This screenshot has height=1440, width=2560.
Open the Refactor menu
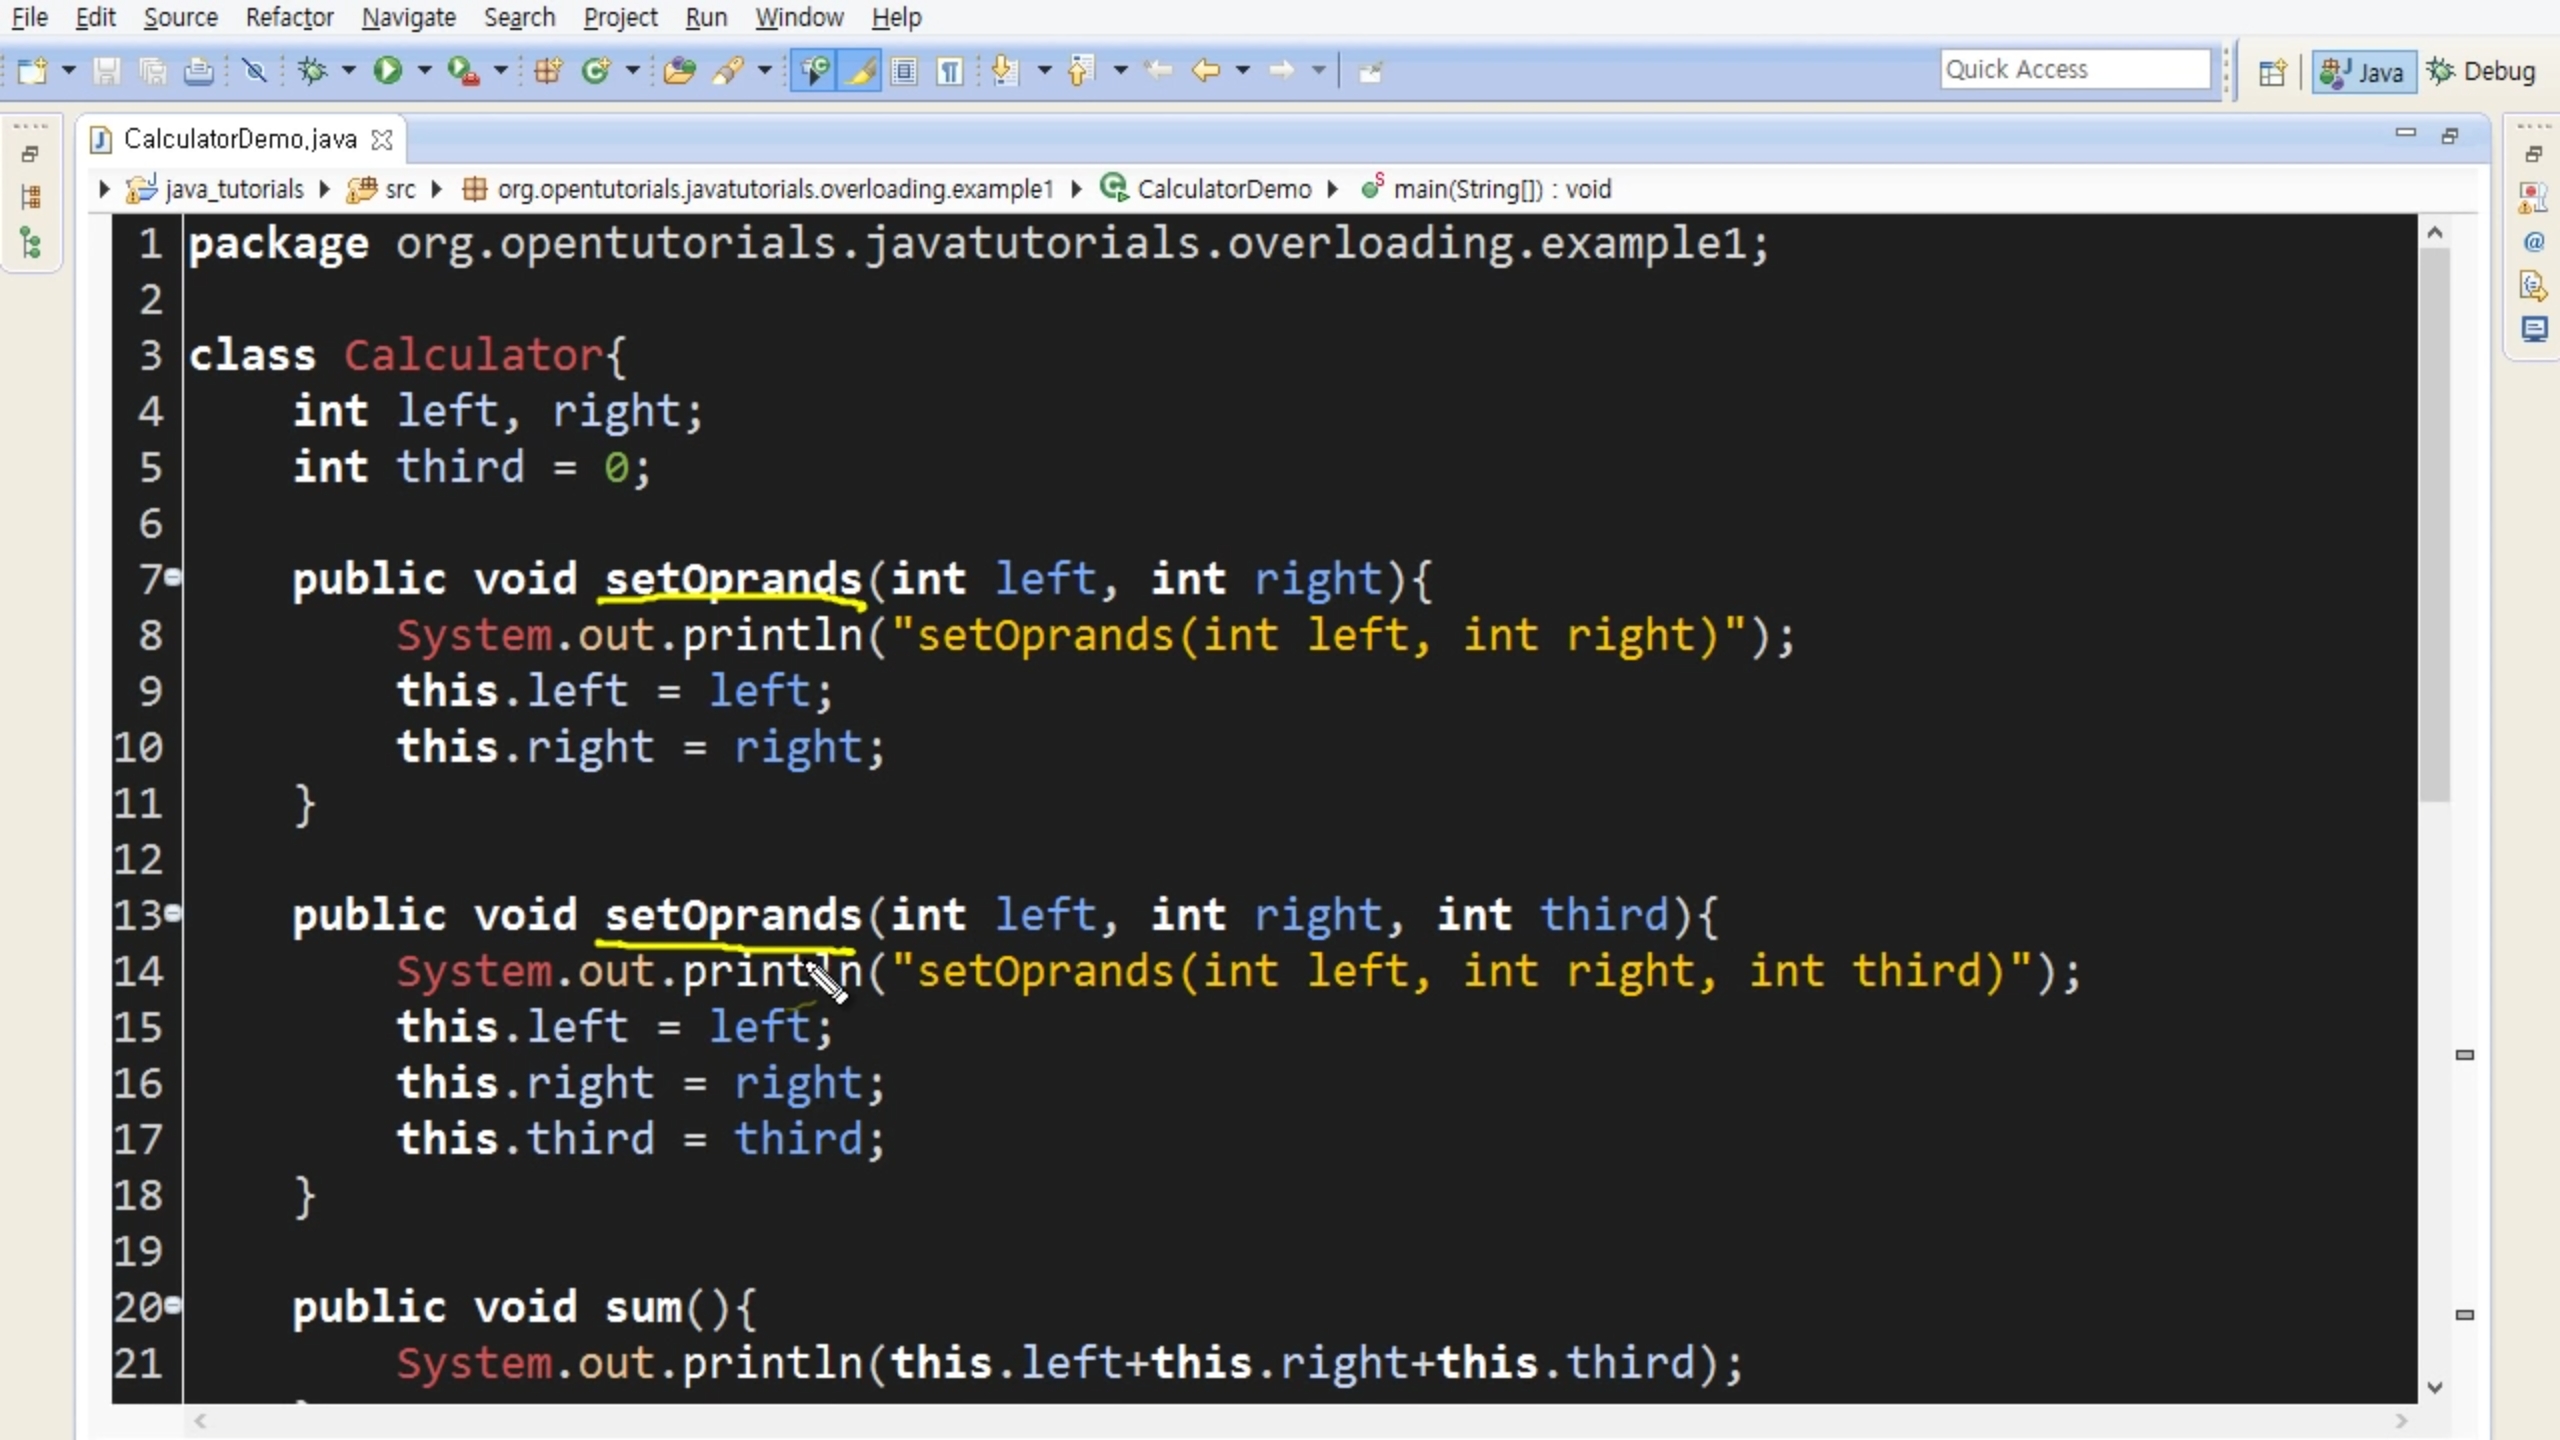290,17
